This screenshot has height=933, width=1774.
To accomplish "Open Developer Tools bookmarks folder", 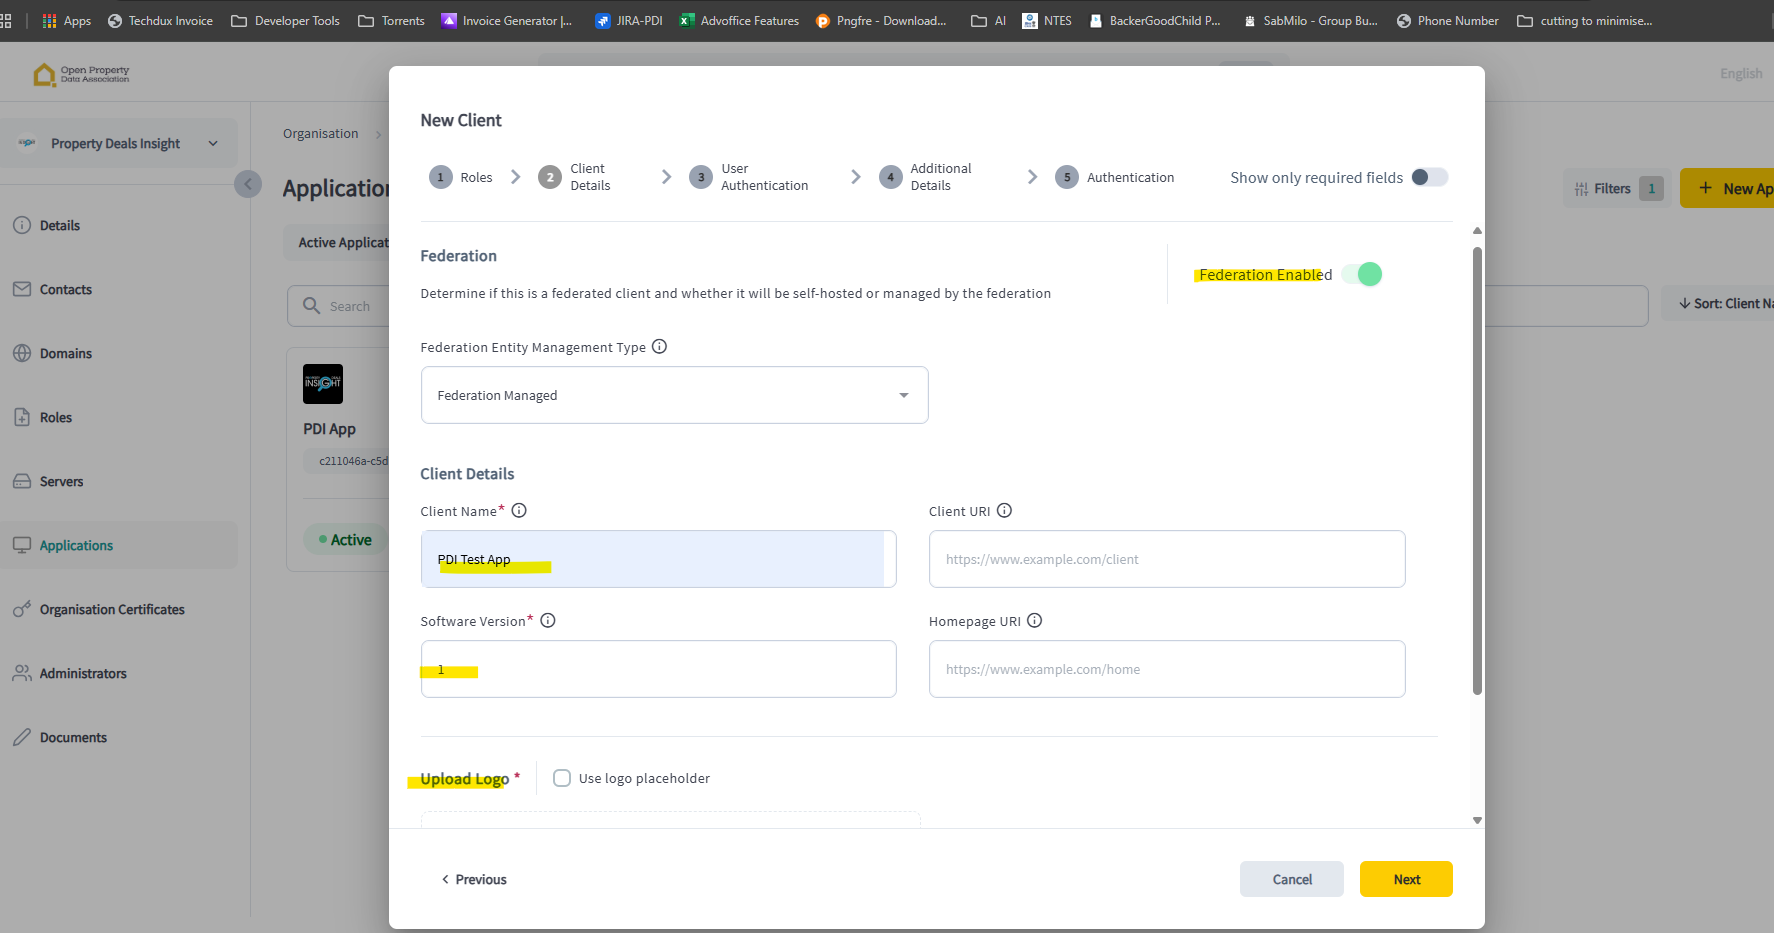I will (x=285, y=20).
